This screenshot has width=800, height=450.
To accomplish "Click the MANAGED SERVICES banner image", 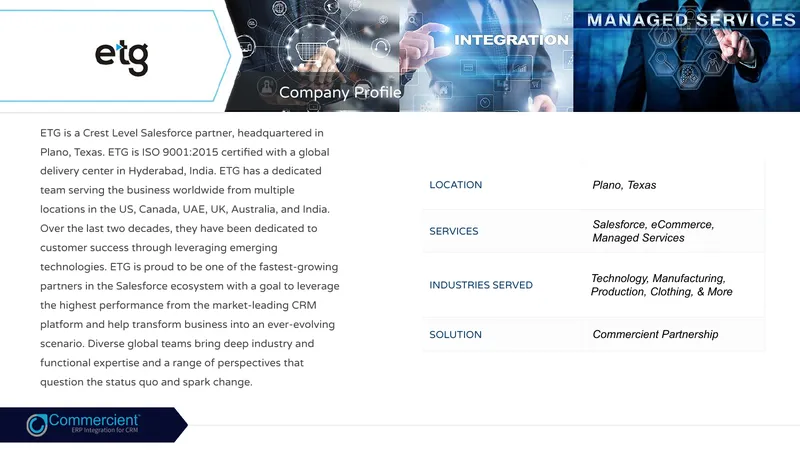I will [687, 56].
